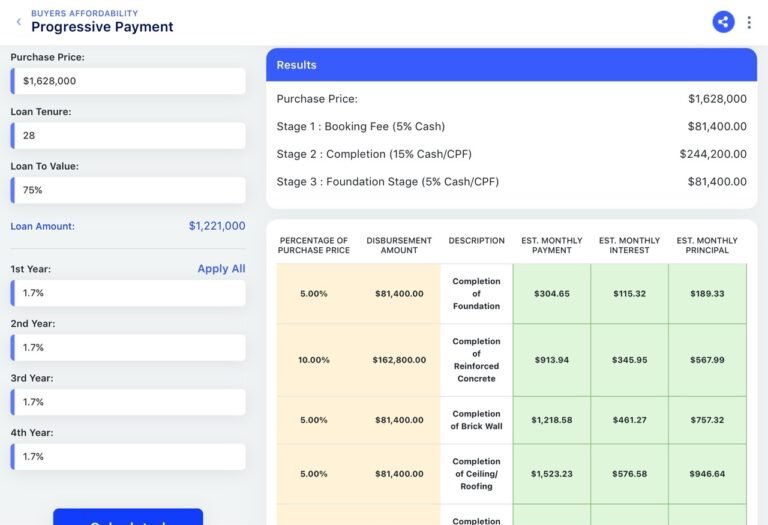Click the $461.27 monthly interest cell
Screen dimensions: 768x525
coord(629,420)
